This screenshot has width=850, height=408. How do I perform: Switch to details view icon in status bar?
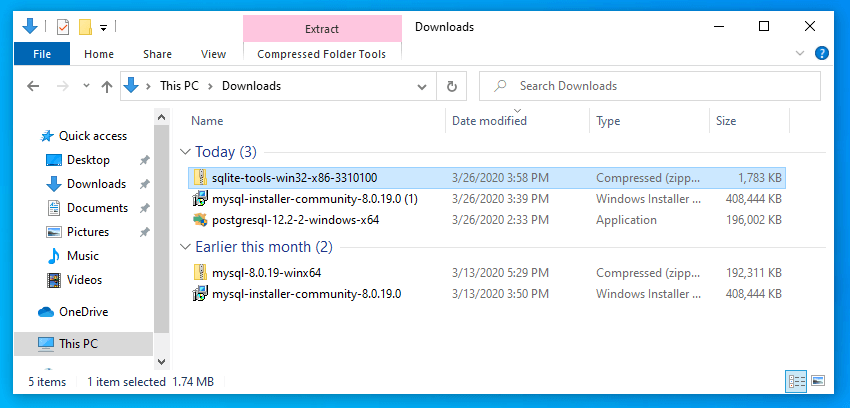coord(796,381)
